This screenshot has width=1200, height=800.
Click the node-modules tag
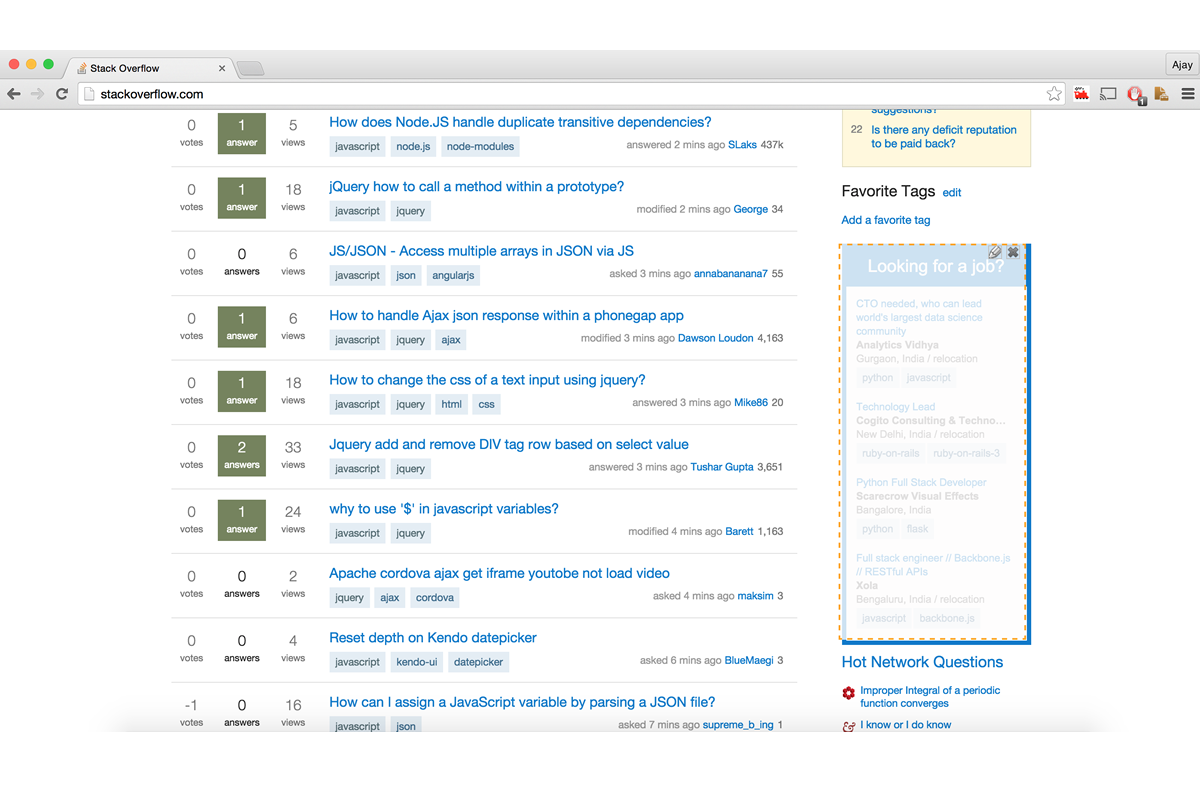point(480,146)
